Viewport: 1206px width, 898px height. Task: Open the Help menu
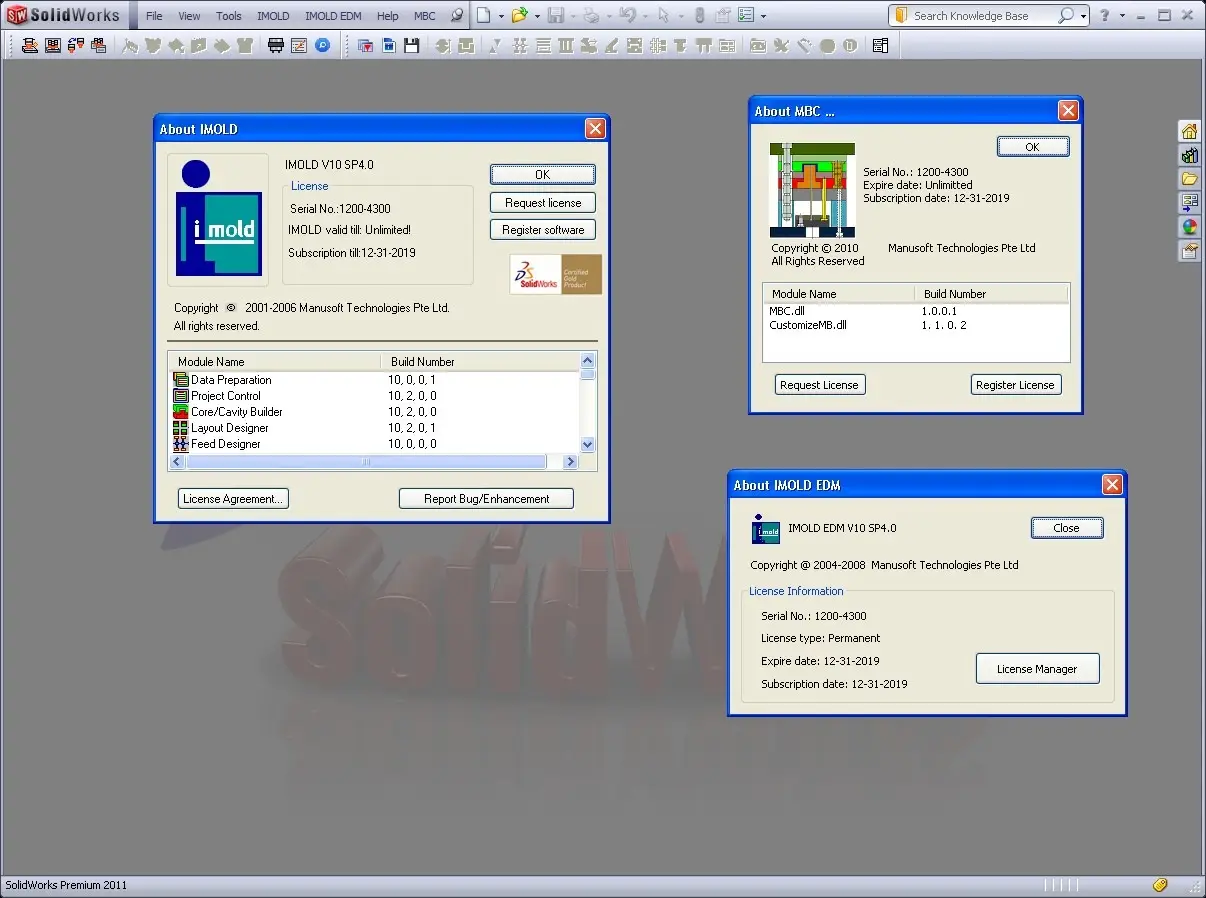(x=388, y=16)
